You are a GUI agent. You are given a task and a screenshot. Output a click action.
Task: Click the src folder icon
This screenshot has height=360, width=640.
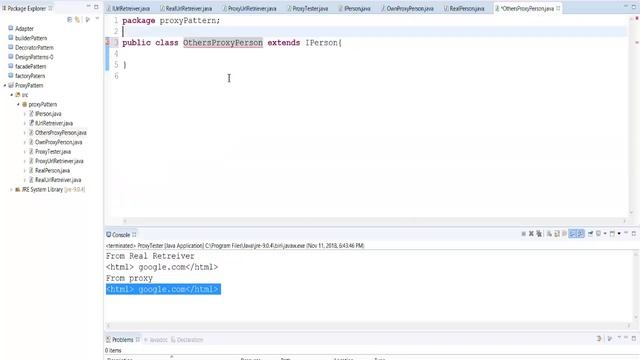[x=18, y=95]
